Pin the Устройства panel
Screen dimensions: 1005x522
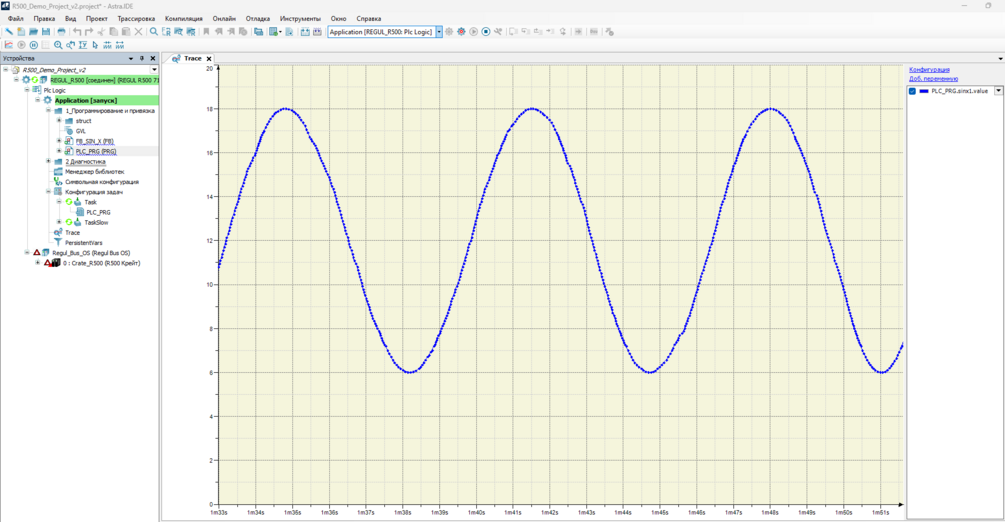(142, 58)
